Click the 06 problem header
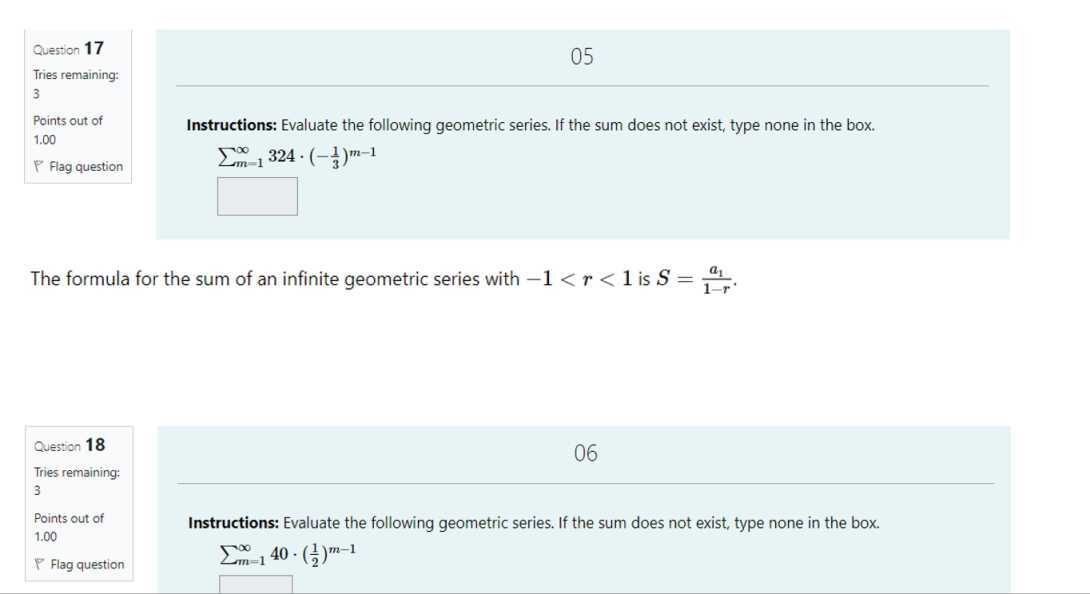 click(586, 454)
